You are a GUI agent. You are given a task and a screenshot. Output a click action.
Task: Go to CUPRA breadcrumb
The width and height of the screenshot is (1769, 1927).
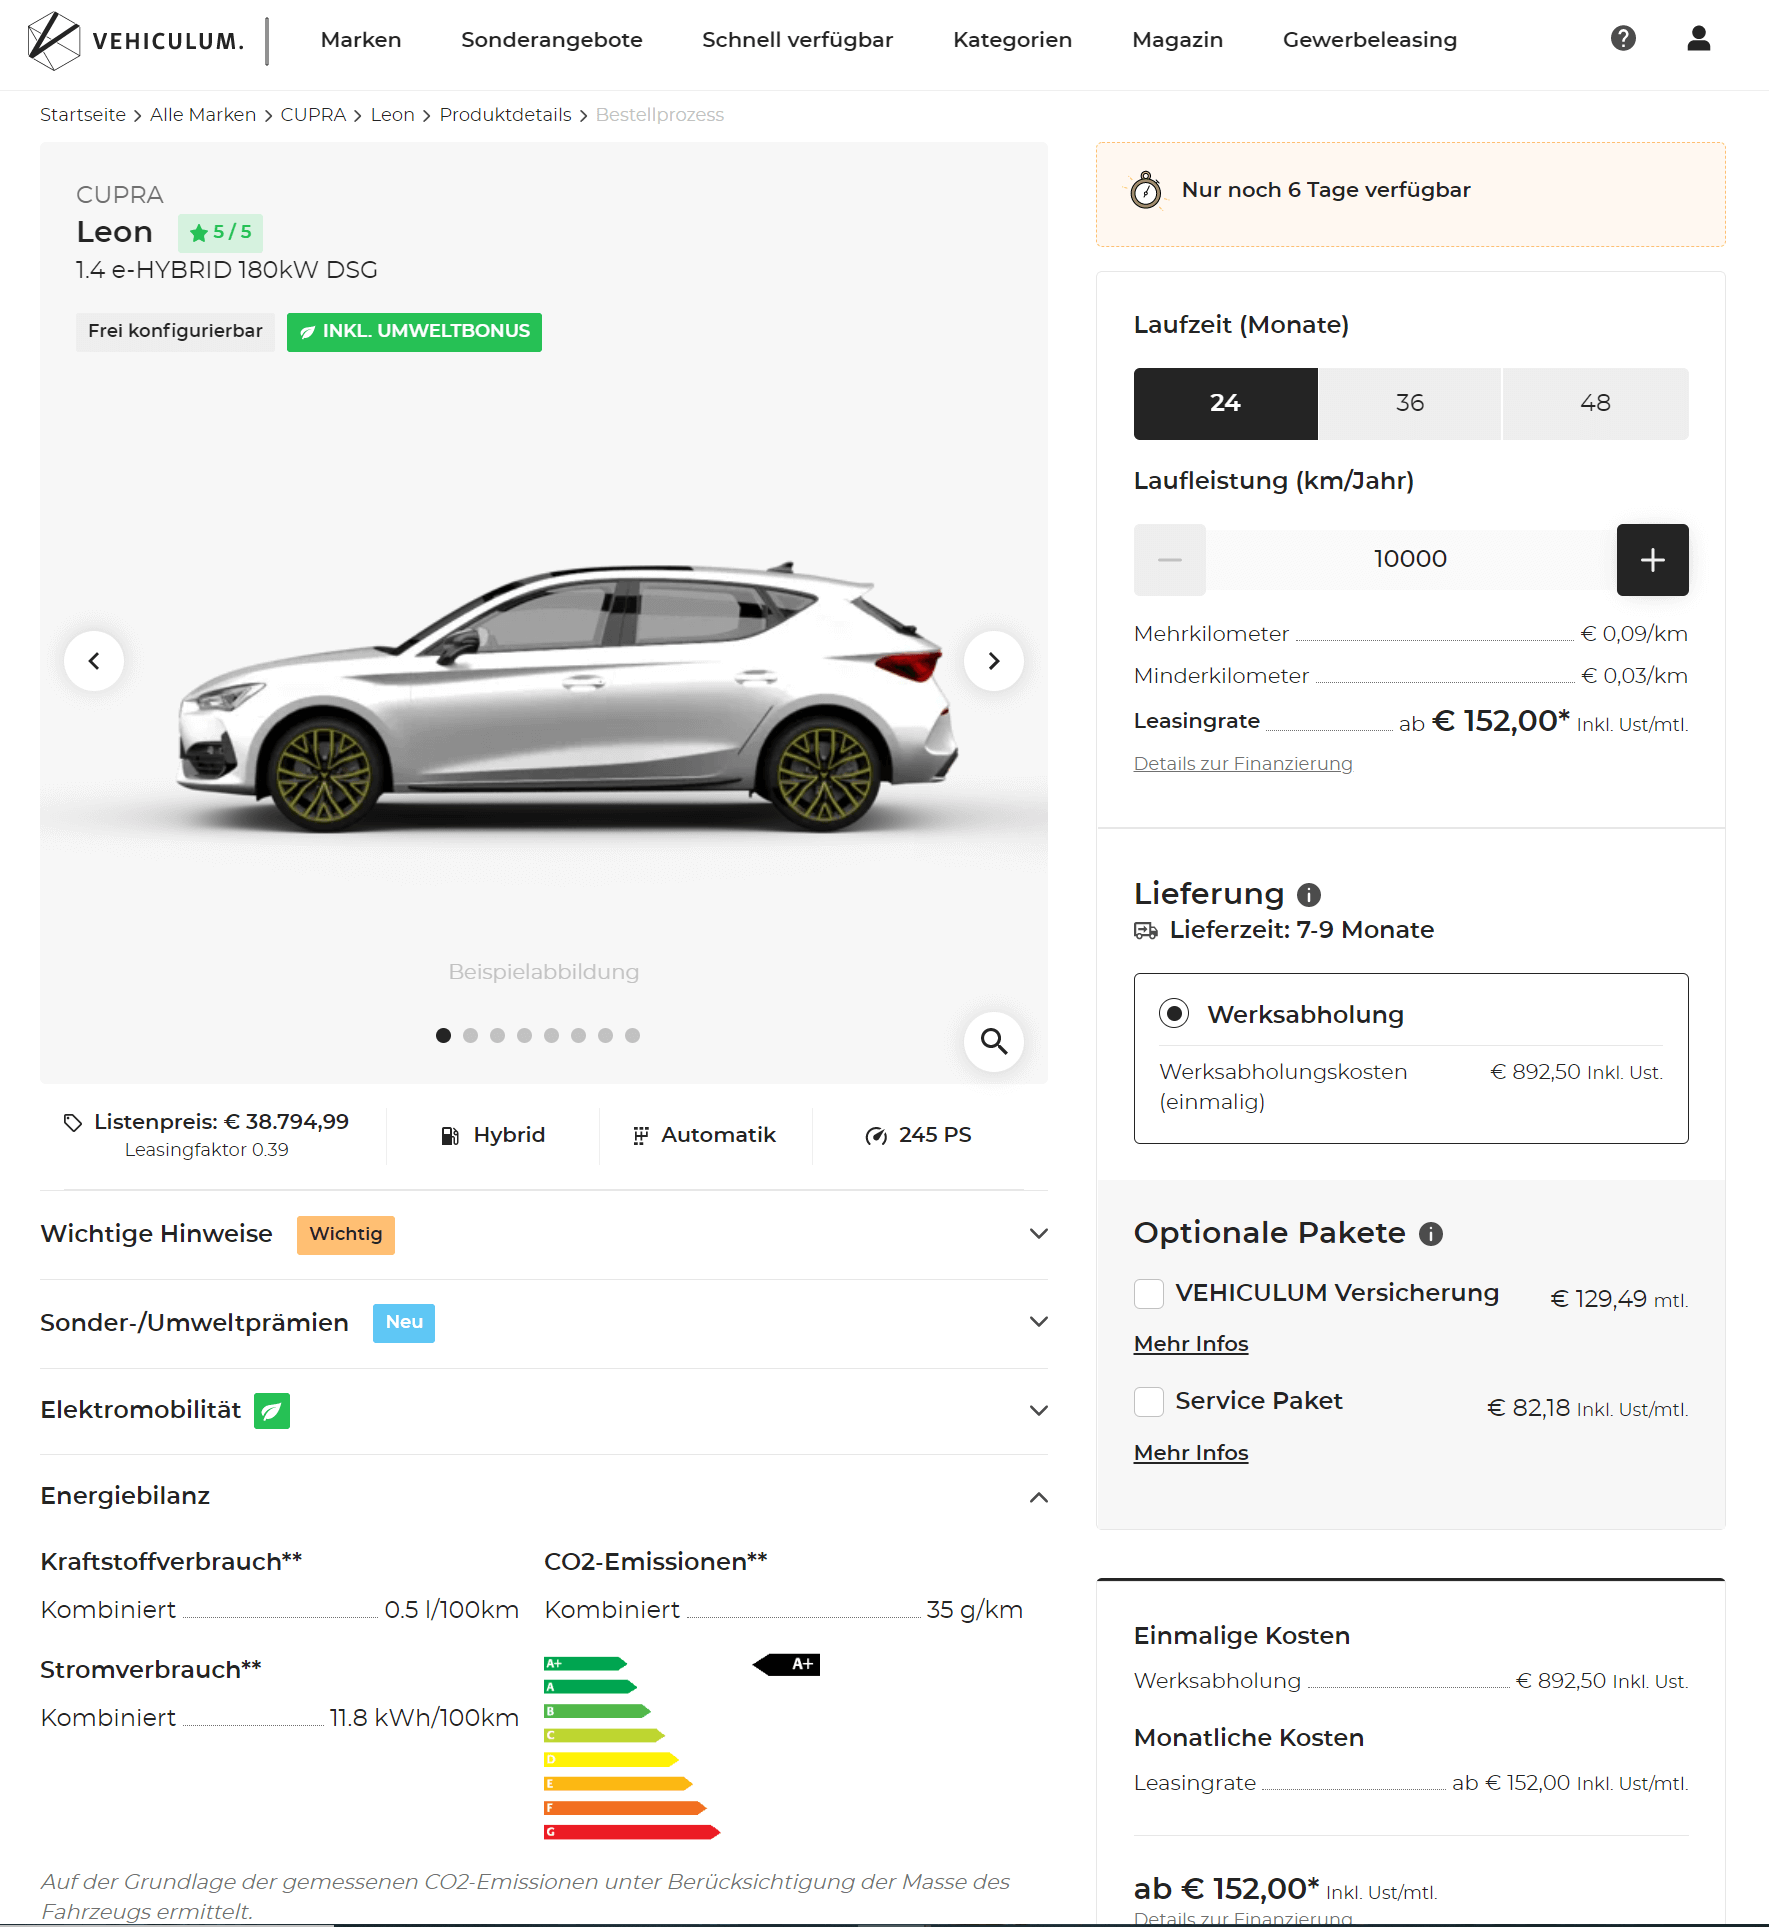click(313, 115)
